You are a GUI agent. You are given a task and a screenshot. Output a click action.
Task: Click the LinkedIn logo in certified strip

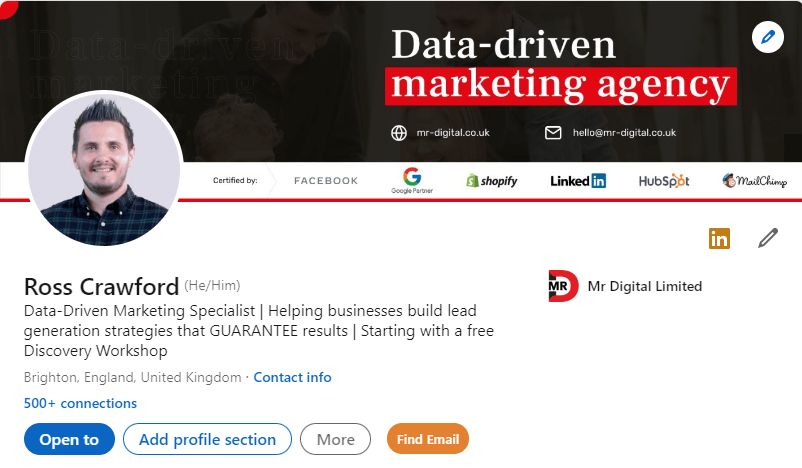(x=578, y=181)
